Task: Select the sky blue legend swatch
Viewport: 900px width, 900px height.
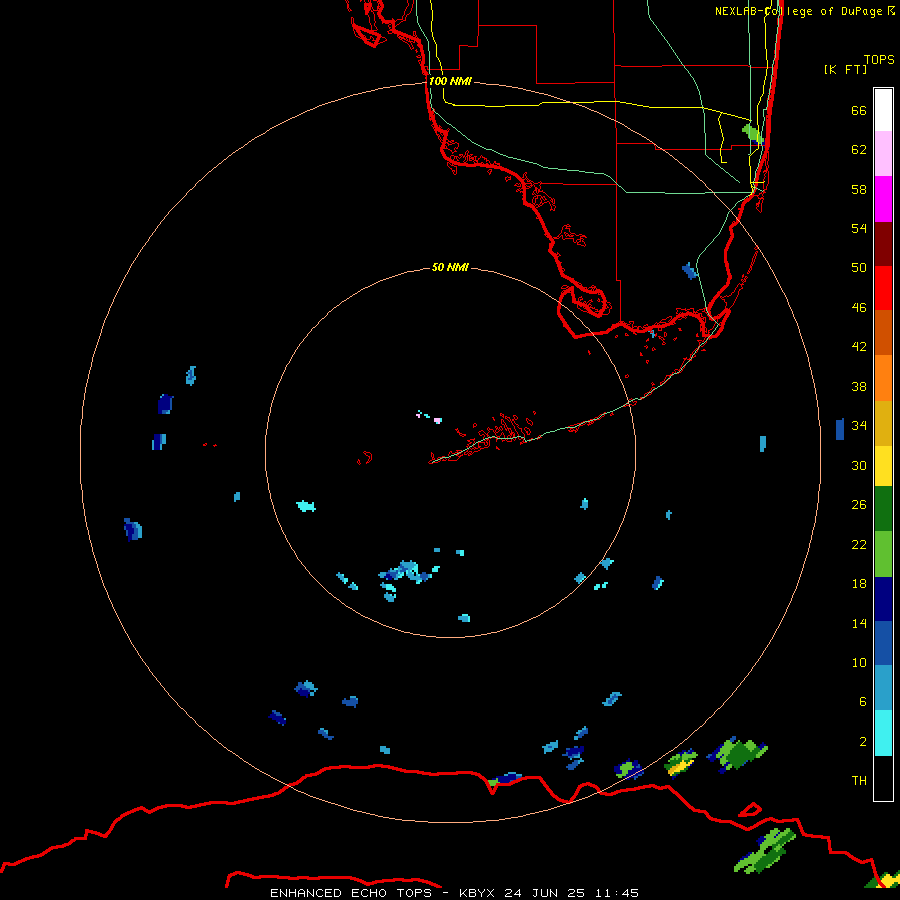Action: pyautogui.click(x=883, y=688)
